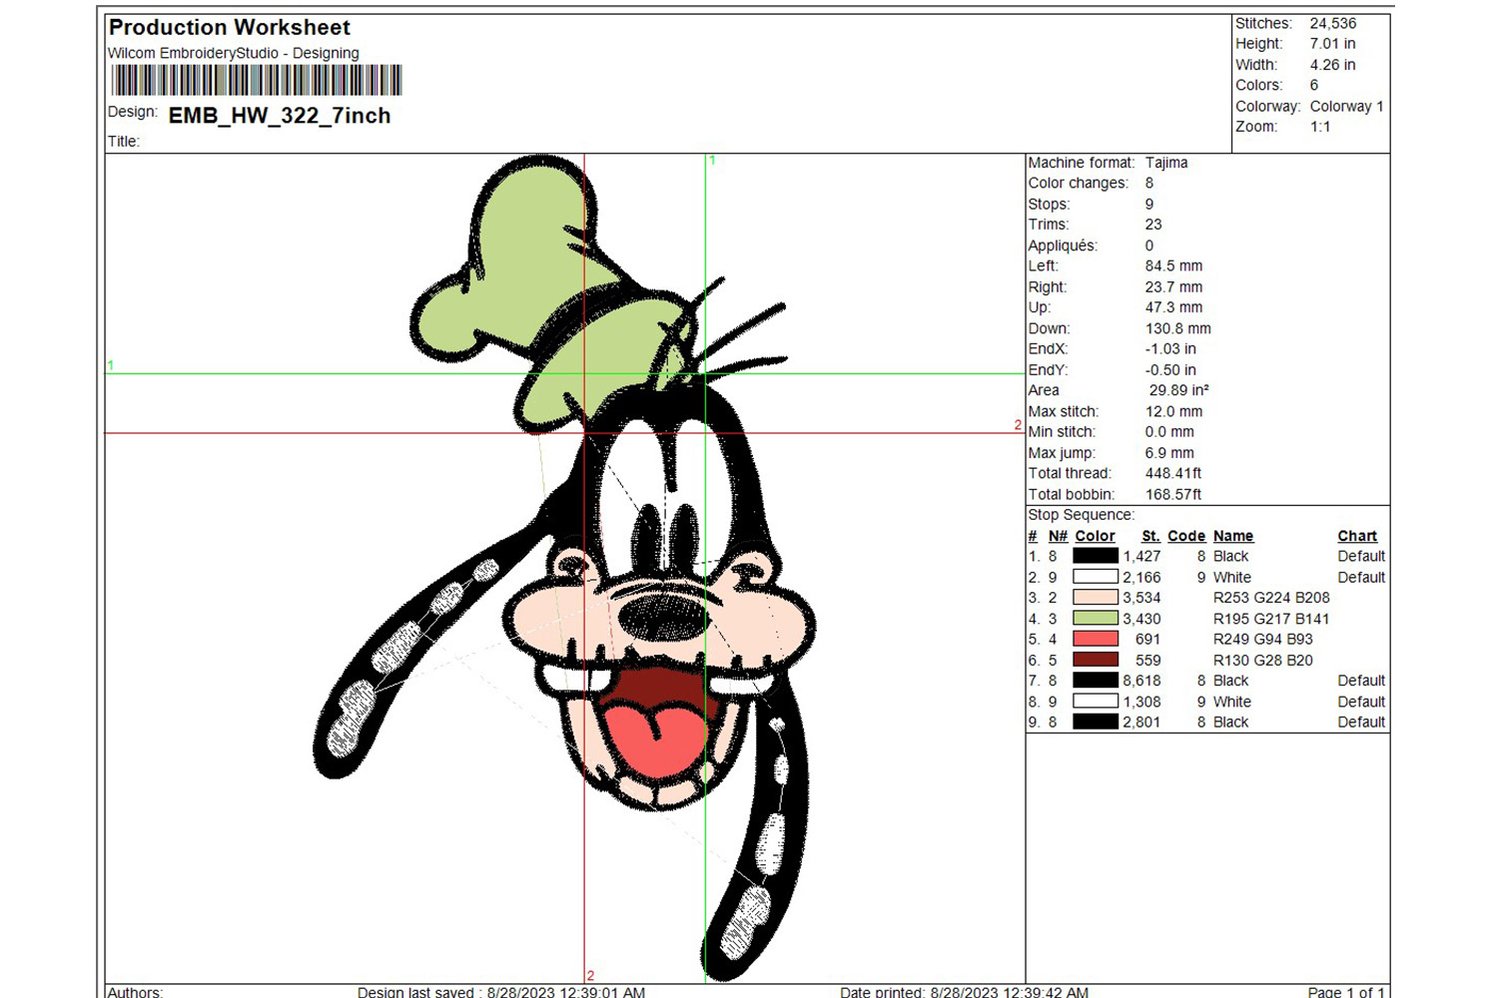This screenshot has width=1500, height=998.
Task: Click the "Authors:" footer label
Action: pos(135,992)
